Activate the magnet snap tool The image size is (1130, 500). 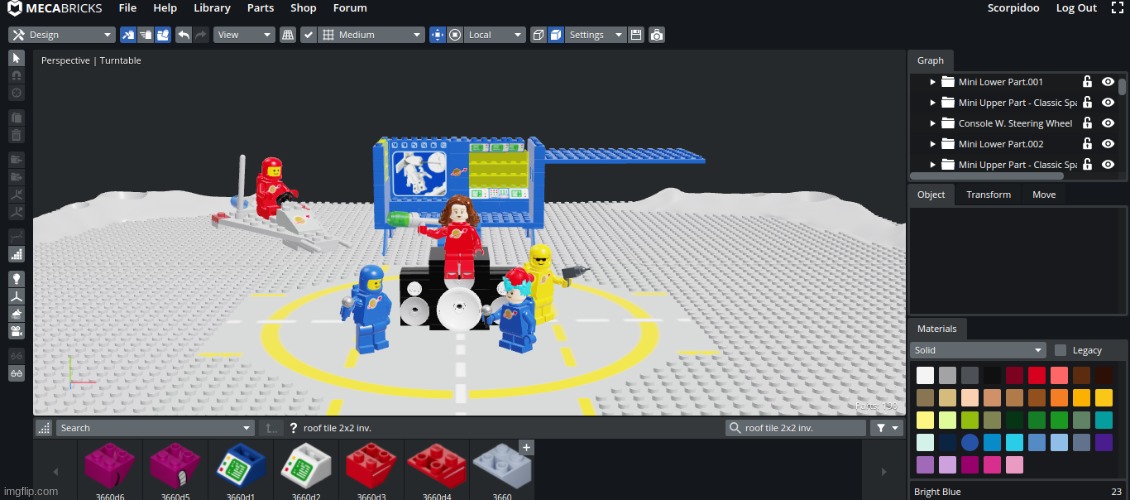click(x=16, y=75)
